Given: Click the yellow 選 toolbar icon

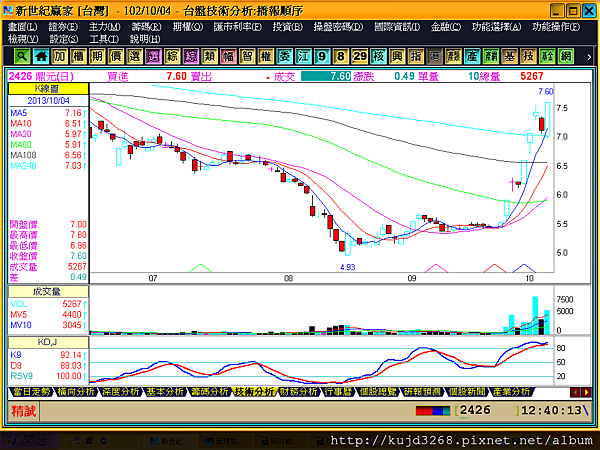Looking at the screenshot, I should tap(135, 57).
